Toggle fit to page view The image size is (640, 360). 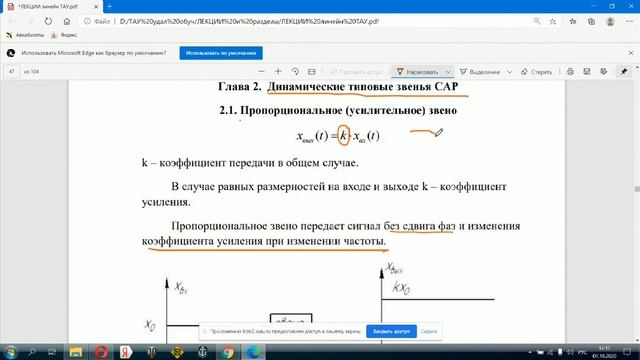point(311,71)
